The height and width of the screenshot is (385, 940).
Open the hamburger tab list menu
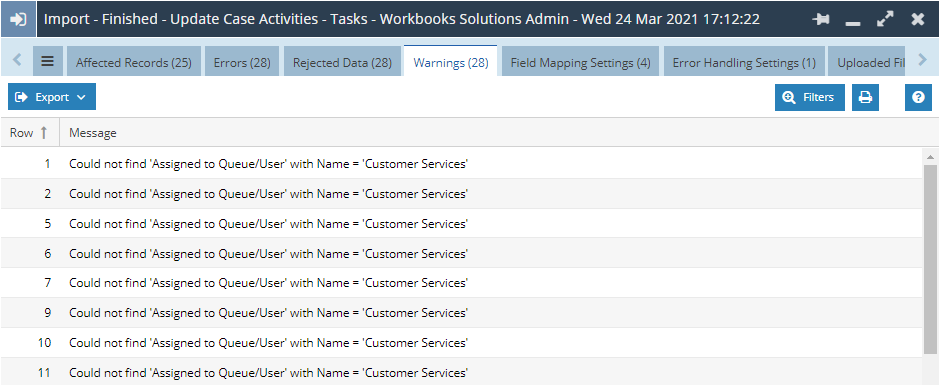pyautogui.click(x=48, y=61)
